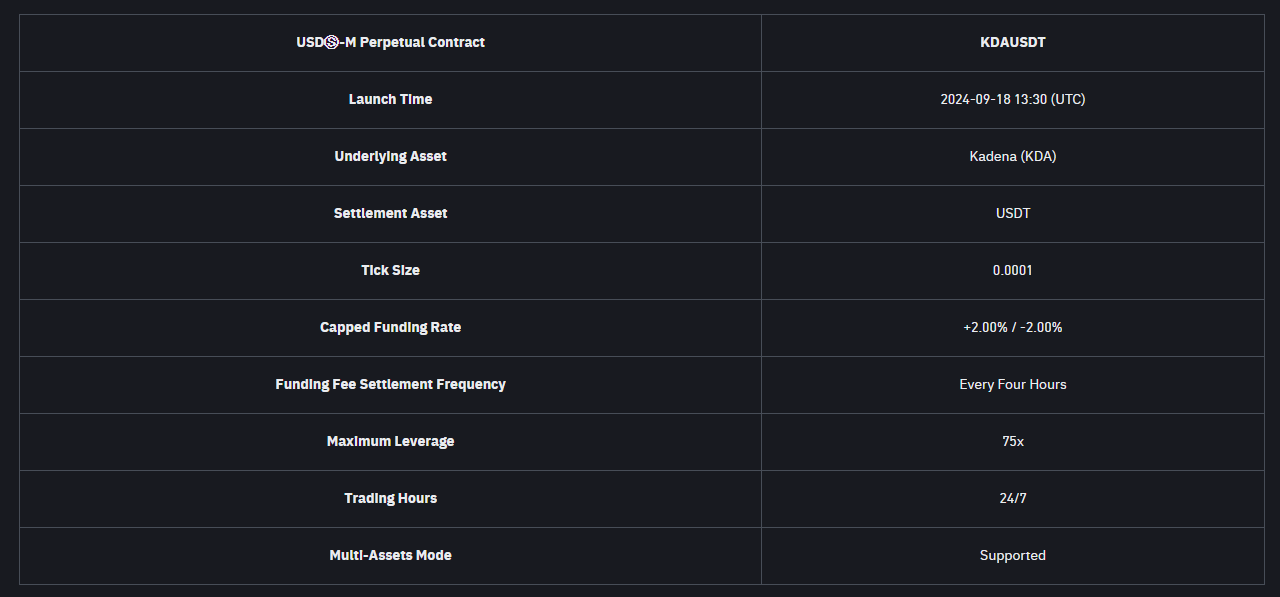
Task: Select the Supported value cell
Action: coord(1012,556)
